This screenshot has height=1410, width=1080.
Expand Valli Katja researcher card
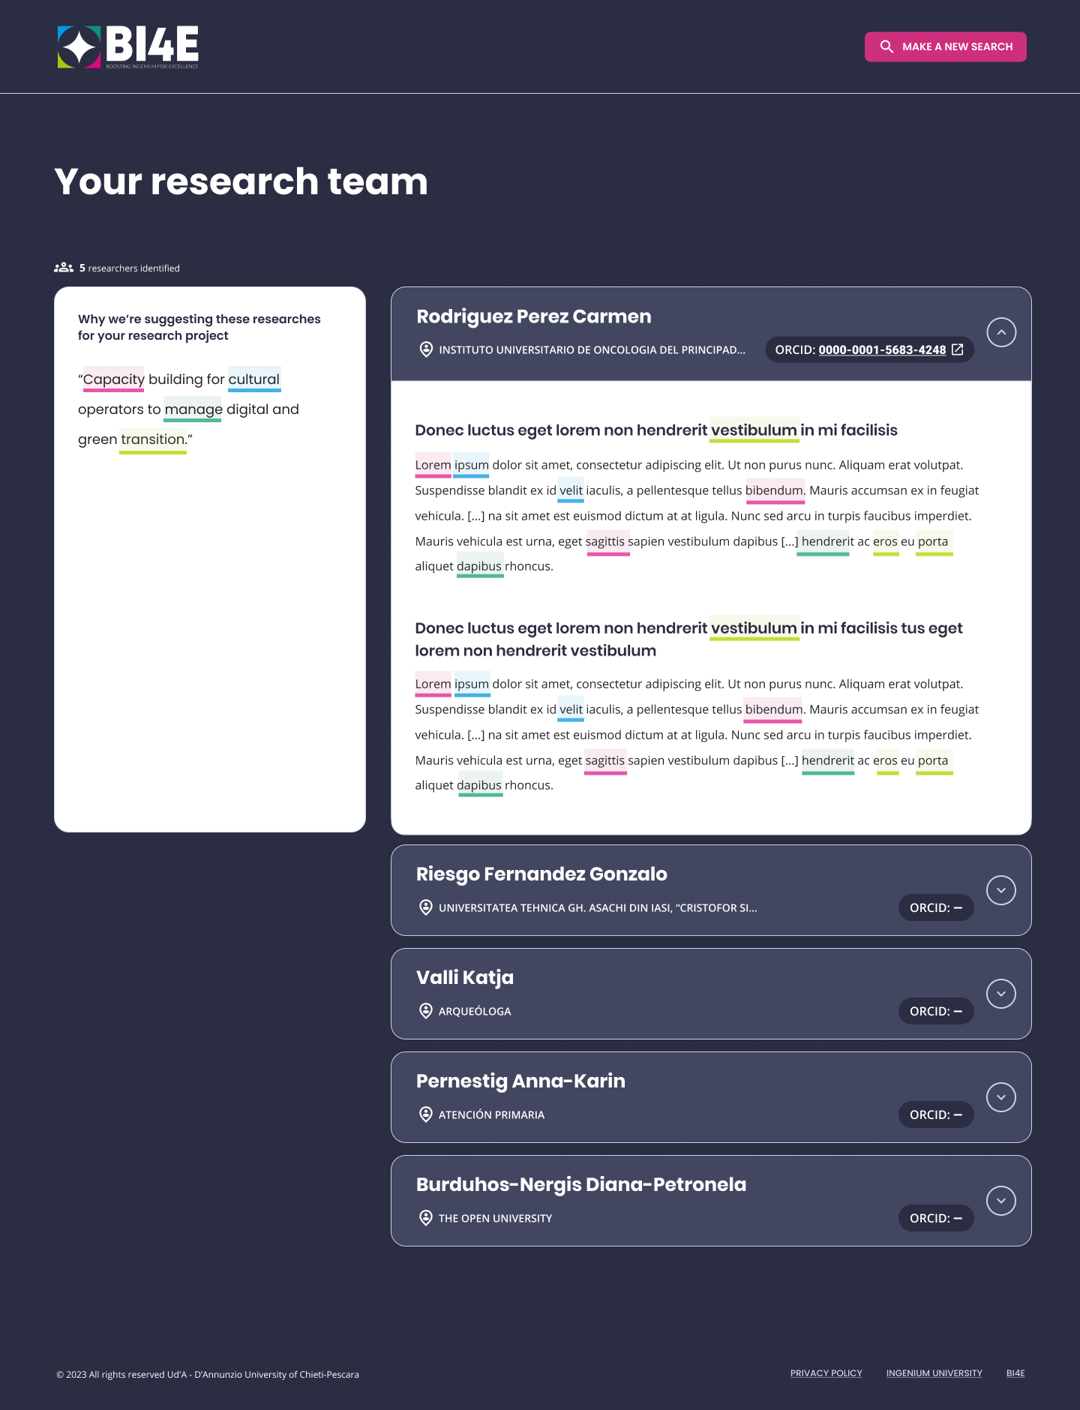(x=1001, y=994)
